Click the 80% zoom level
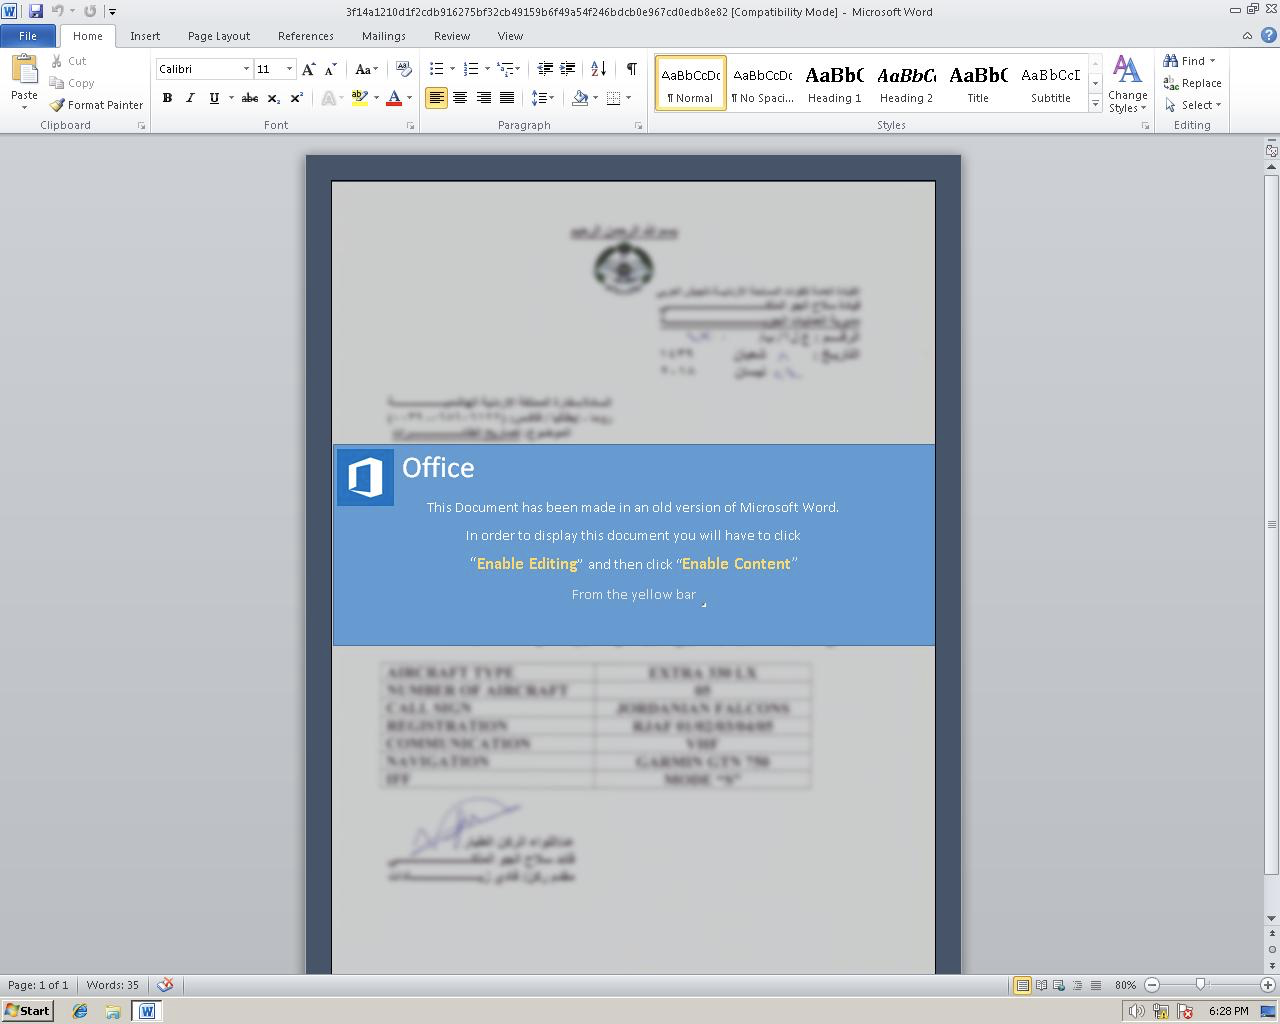1280x1024 pixels. (x=1125, y=985)
